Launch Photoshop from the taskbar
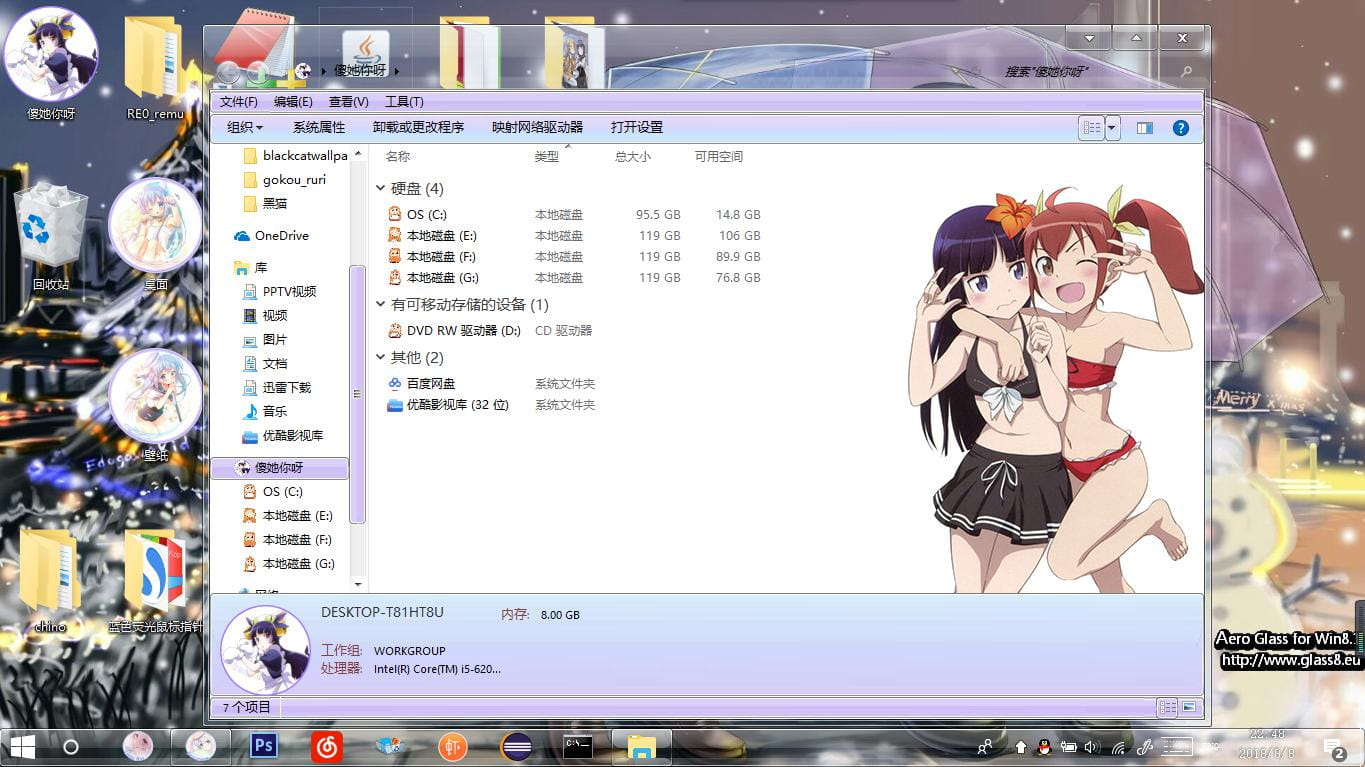 [263, 747]
